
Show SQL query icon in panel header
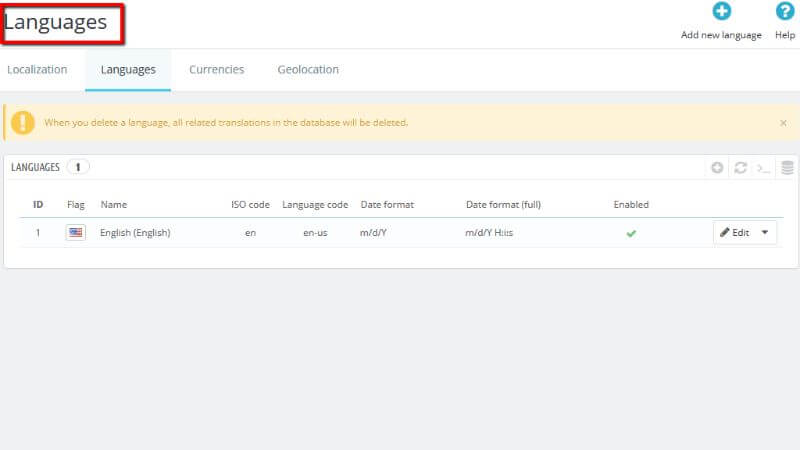[x=763, y=168]
